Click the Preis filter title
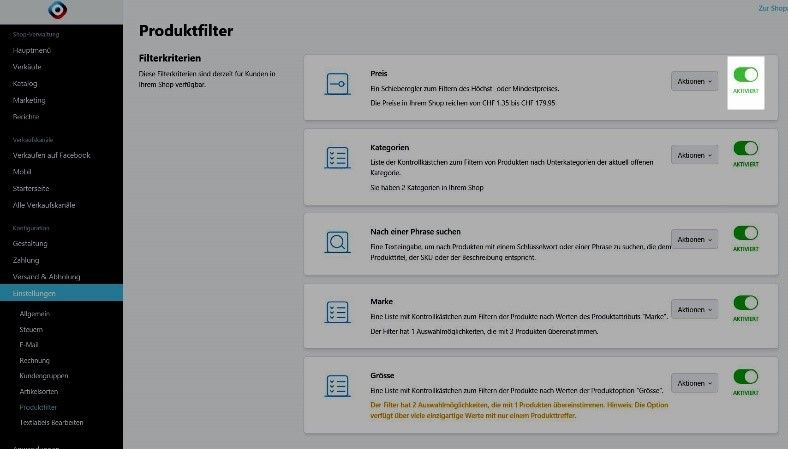 [x=379, y=73]
